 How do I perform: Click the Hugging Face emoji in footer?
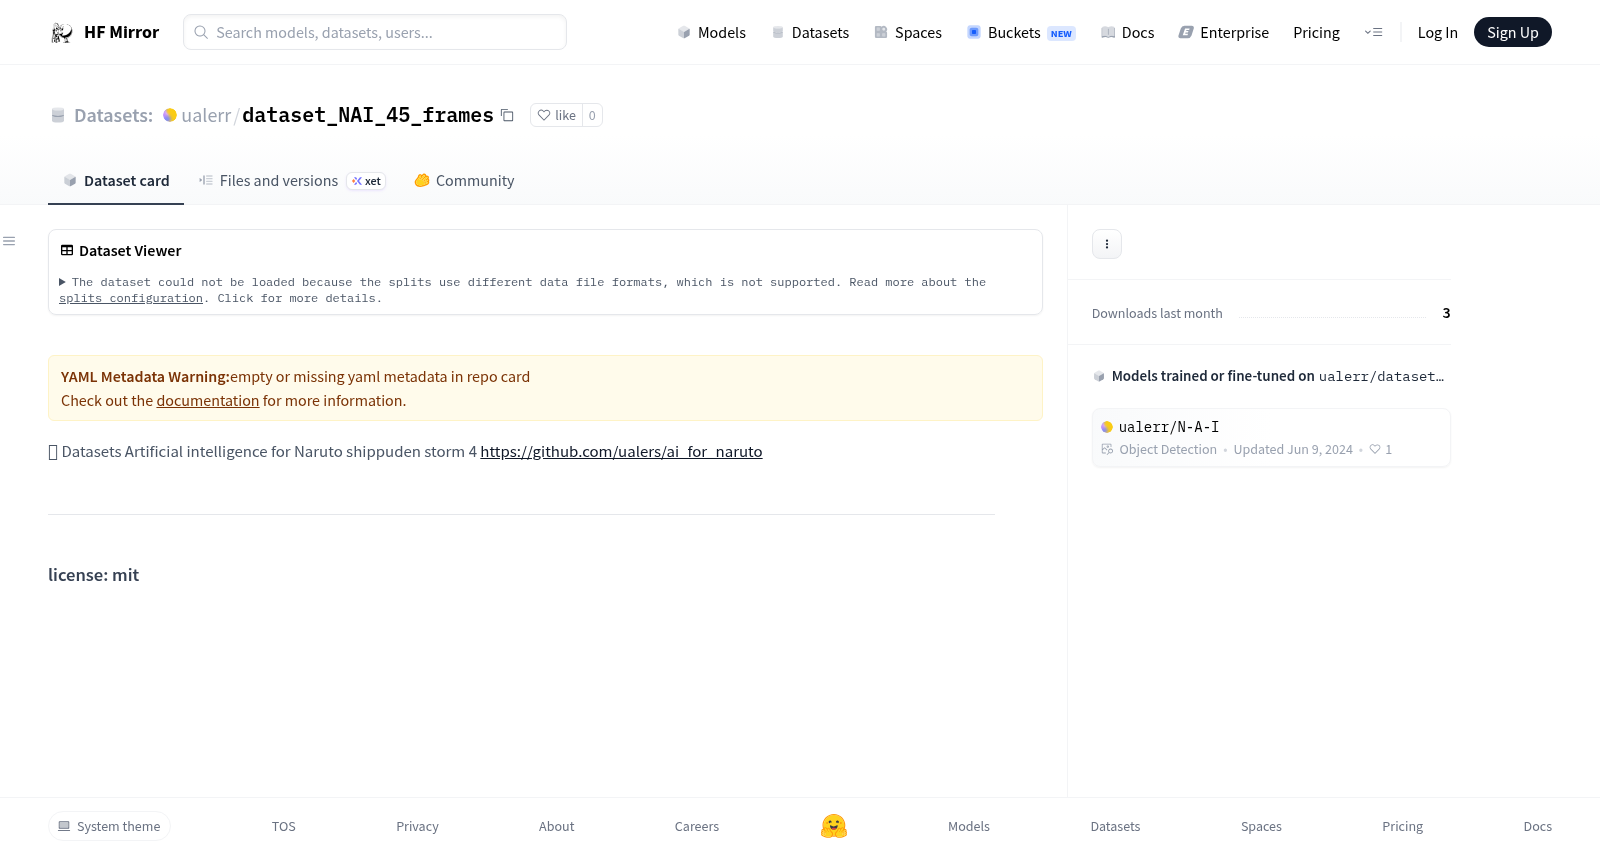834,826
